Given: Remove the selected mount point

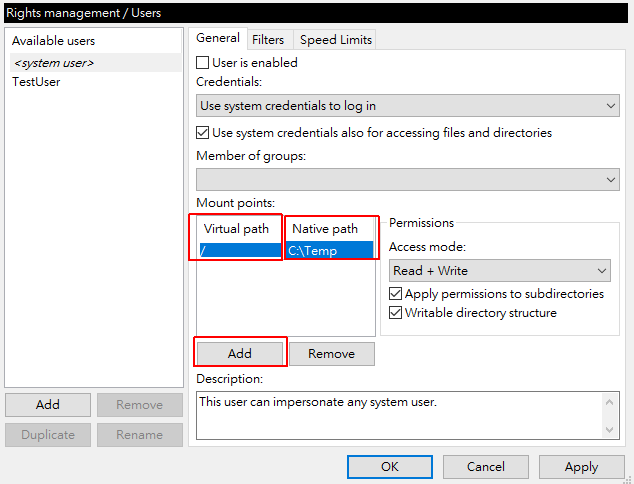Looking at the screenshot, I should click(x=331, y=353).
